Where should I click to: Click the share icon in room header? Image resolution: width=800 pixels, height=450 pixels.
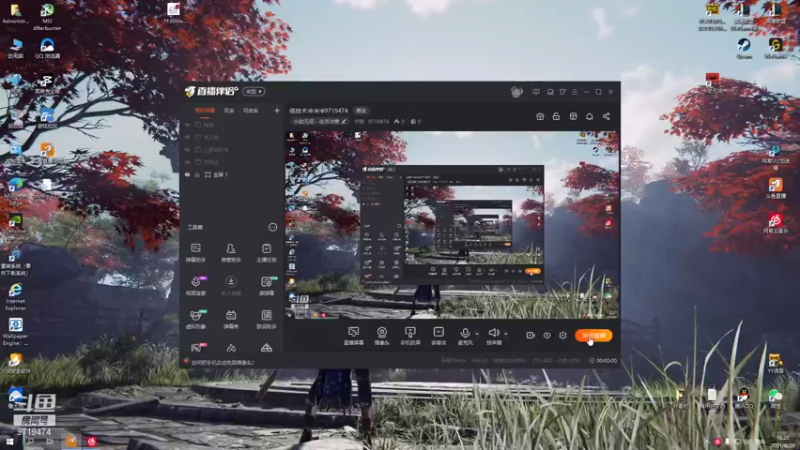pos(606,116)
